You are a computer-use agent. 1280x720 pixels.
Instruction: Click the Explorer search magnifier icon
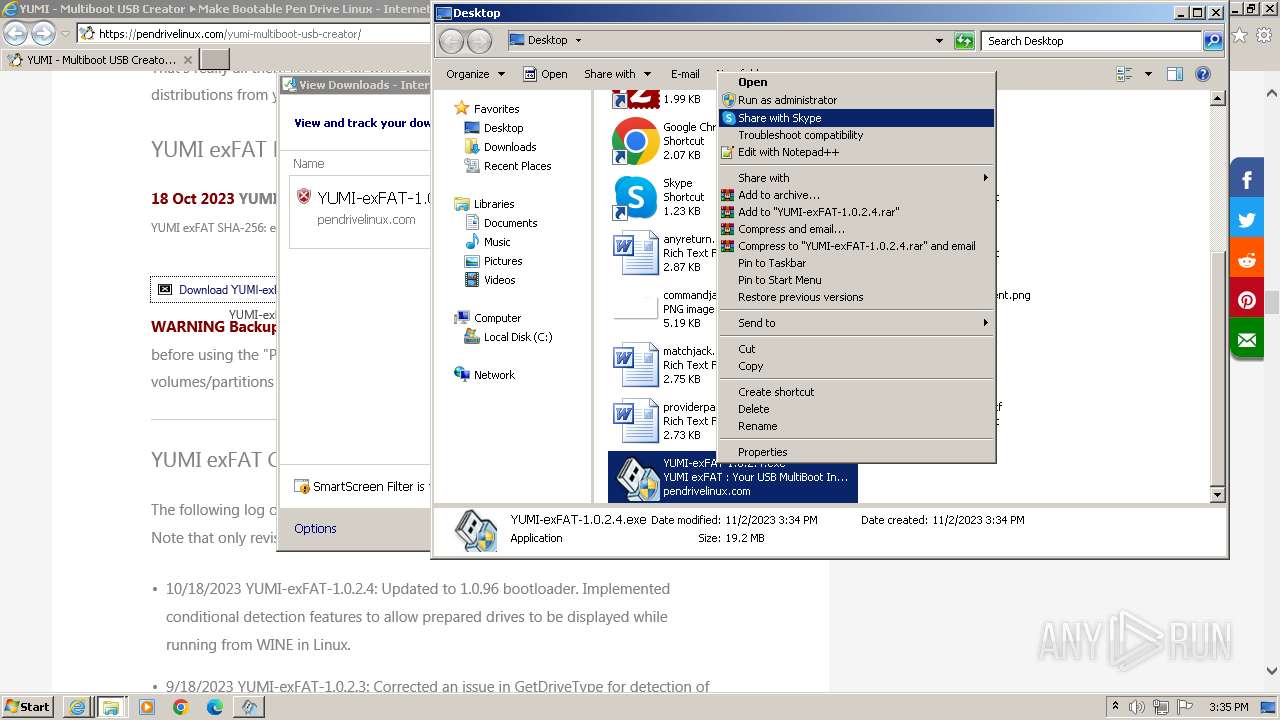pyautogui.click(x=1213, y=41)
